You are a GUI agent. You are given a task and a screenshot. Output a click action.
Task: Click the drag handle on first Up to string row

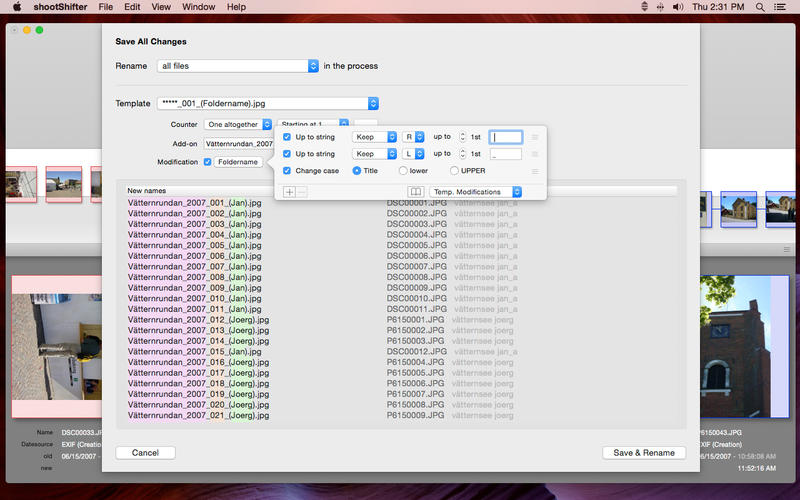coord(535,137)
